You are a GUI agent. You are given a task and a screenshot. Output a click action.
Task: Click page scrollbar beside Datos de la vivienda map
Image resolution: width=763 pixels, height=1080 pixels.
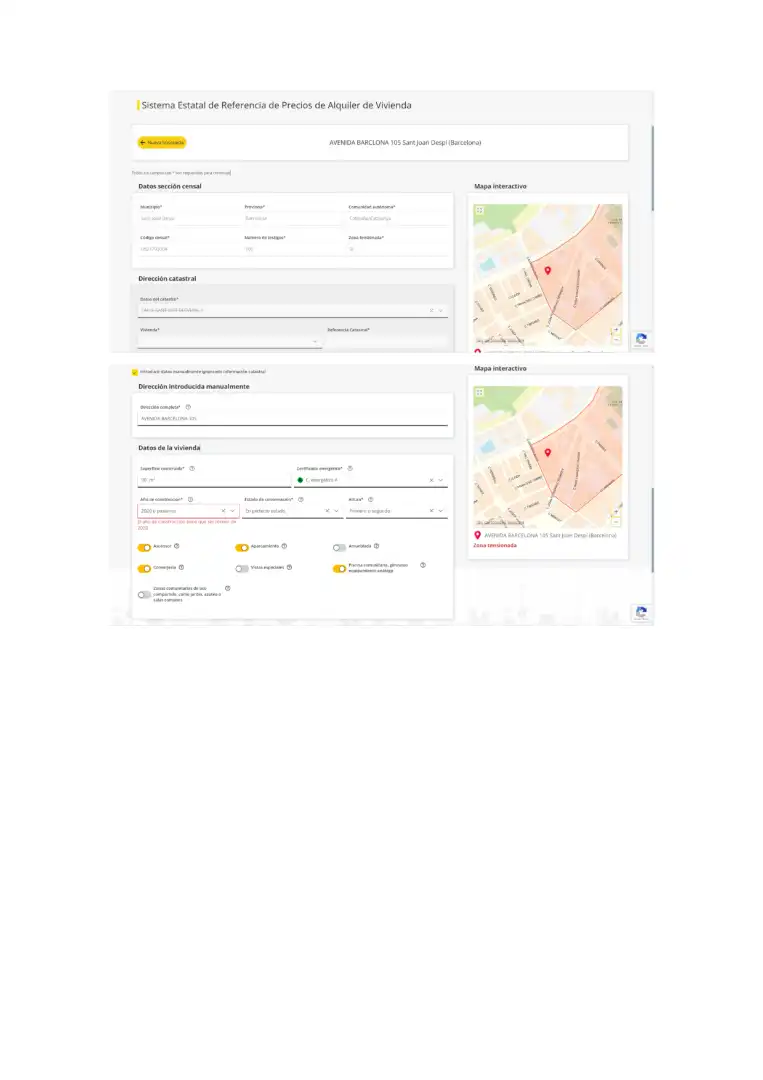[652, 529]
